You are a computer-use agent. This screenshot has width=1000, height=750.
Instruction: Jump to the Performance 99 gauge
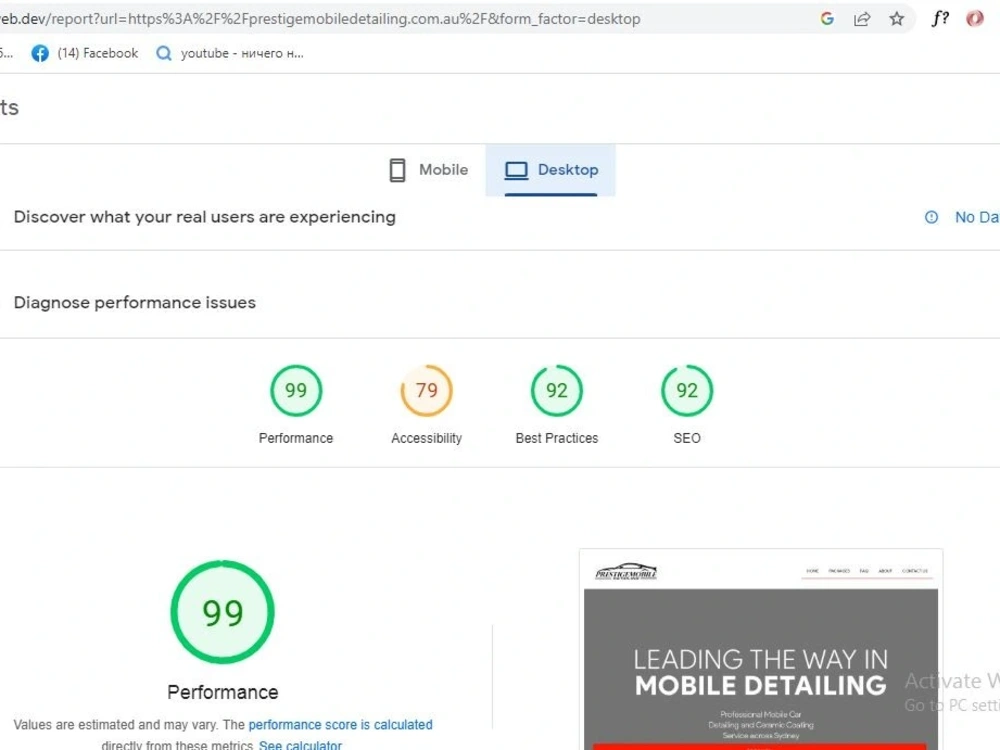[296, 390]
